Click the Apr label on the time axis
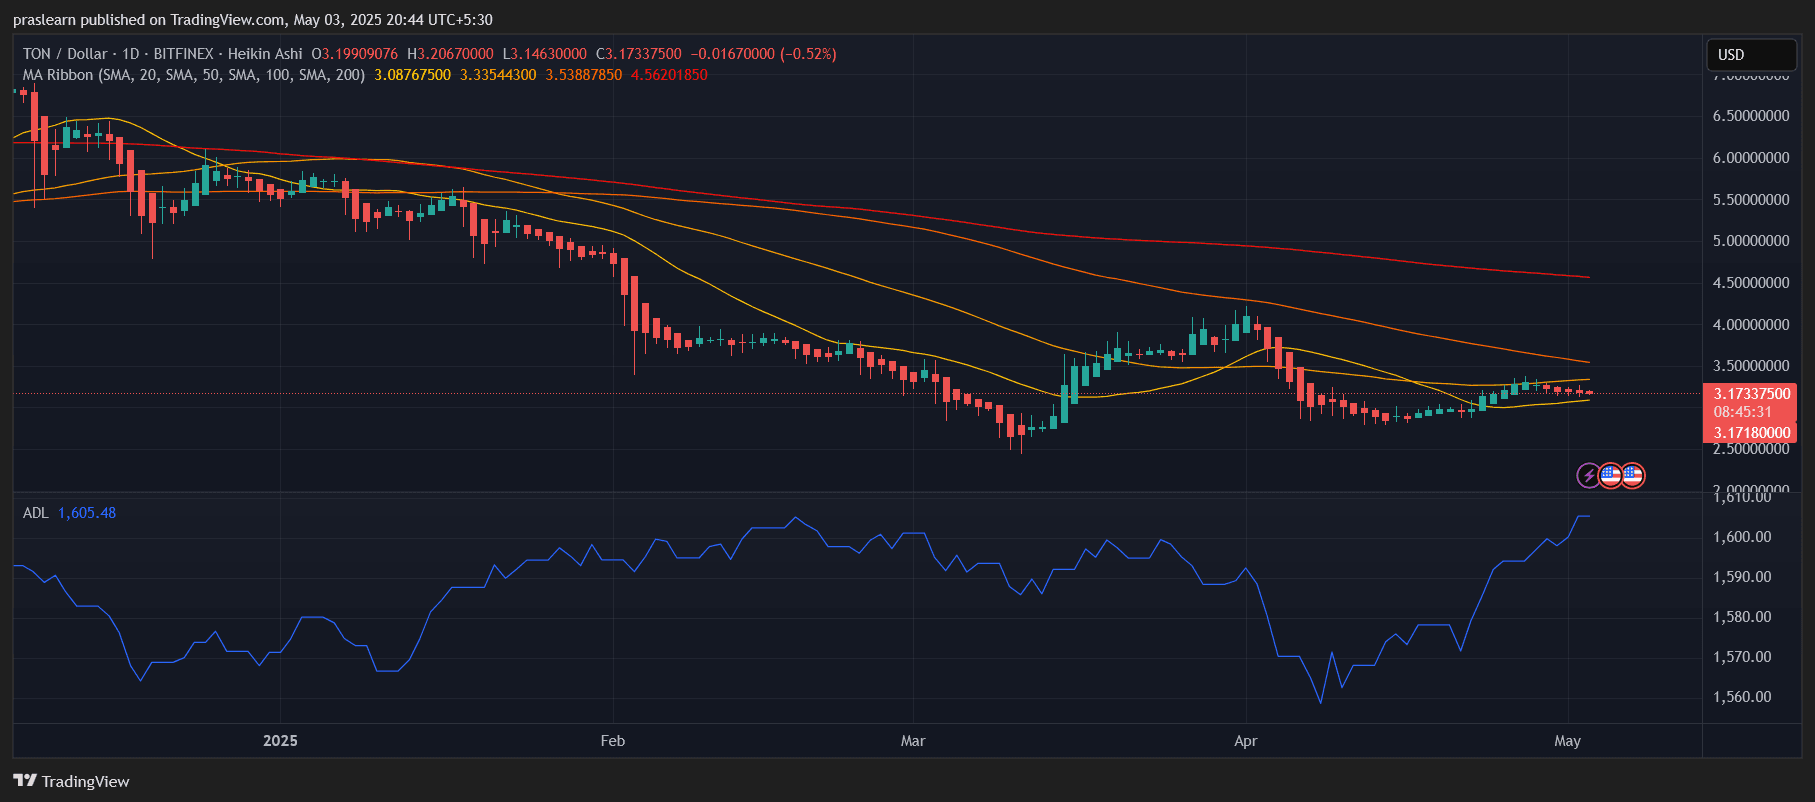The height and width of the screenshot is (802, 1815). click(x=1245, y=741)
